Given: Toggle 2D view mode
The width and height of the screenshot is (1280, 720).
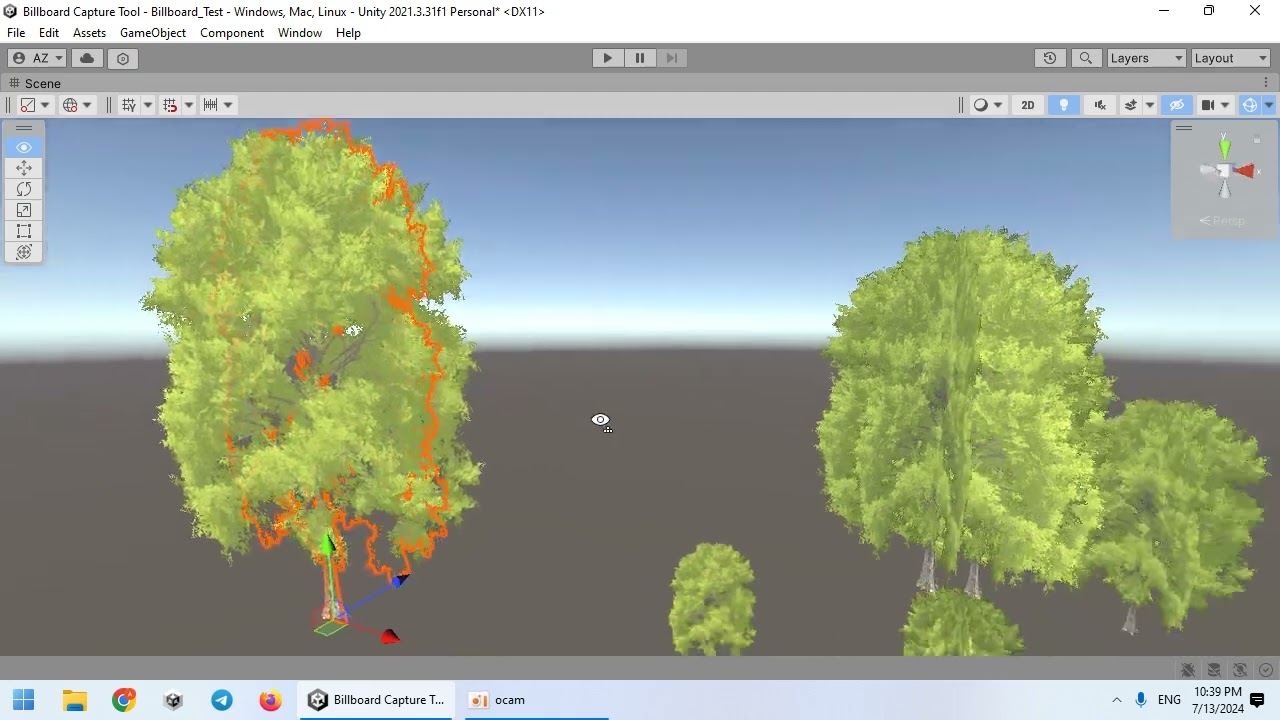Looking at the screenshot, I should (x=1027, y=104).
